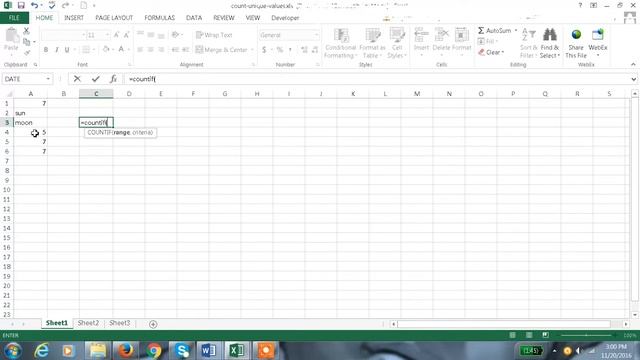Screen dimensions: 640x360
Task: Toggle Italic formatting
Action: pyautogui.click(x=56, y=50)
